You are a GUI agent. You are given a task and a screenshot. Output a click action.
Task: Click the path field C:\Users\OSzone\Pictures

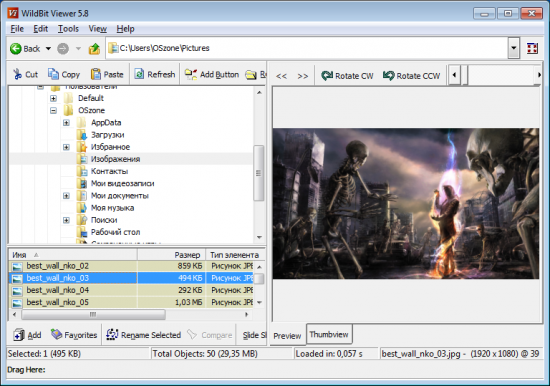pos(308,48)
